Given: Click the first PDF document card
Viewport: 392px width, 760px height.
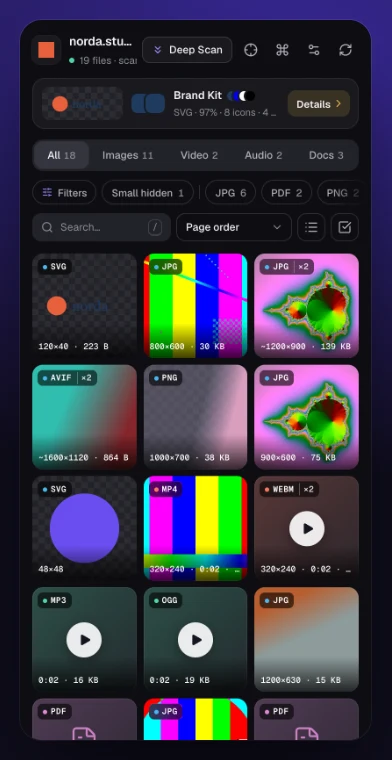Looking at the screenshot, I should (84, 719).
